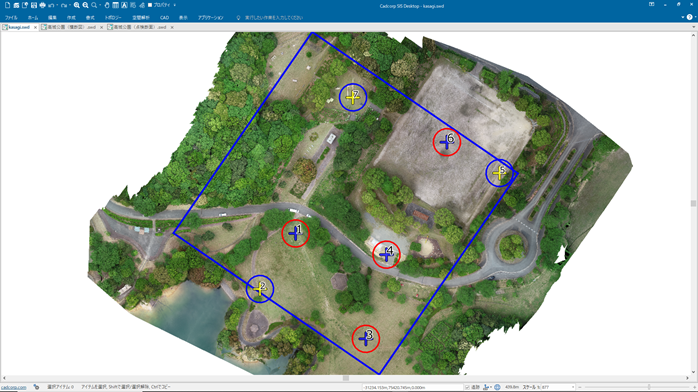Open the トポロジー ribbon tab

click(x=113, y=18)
